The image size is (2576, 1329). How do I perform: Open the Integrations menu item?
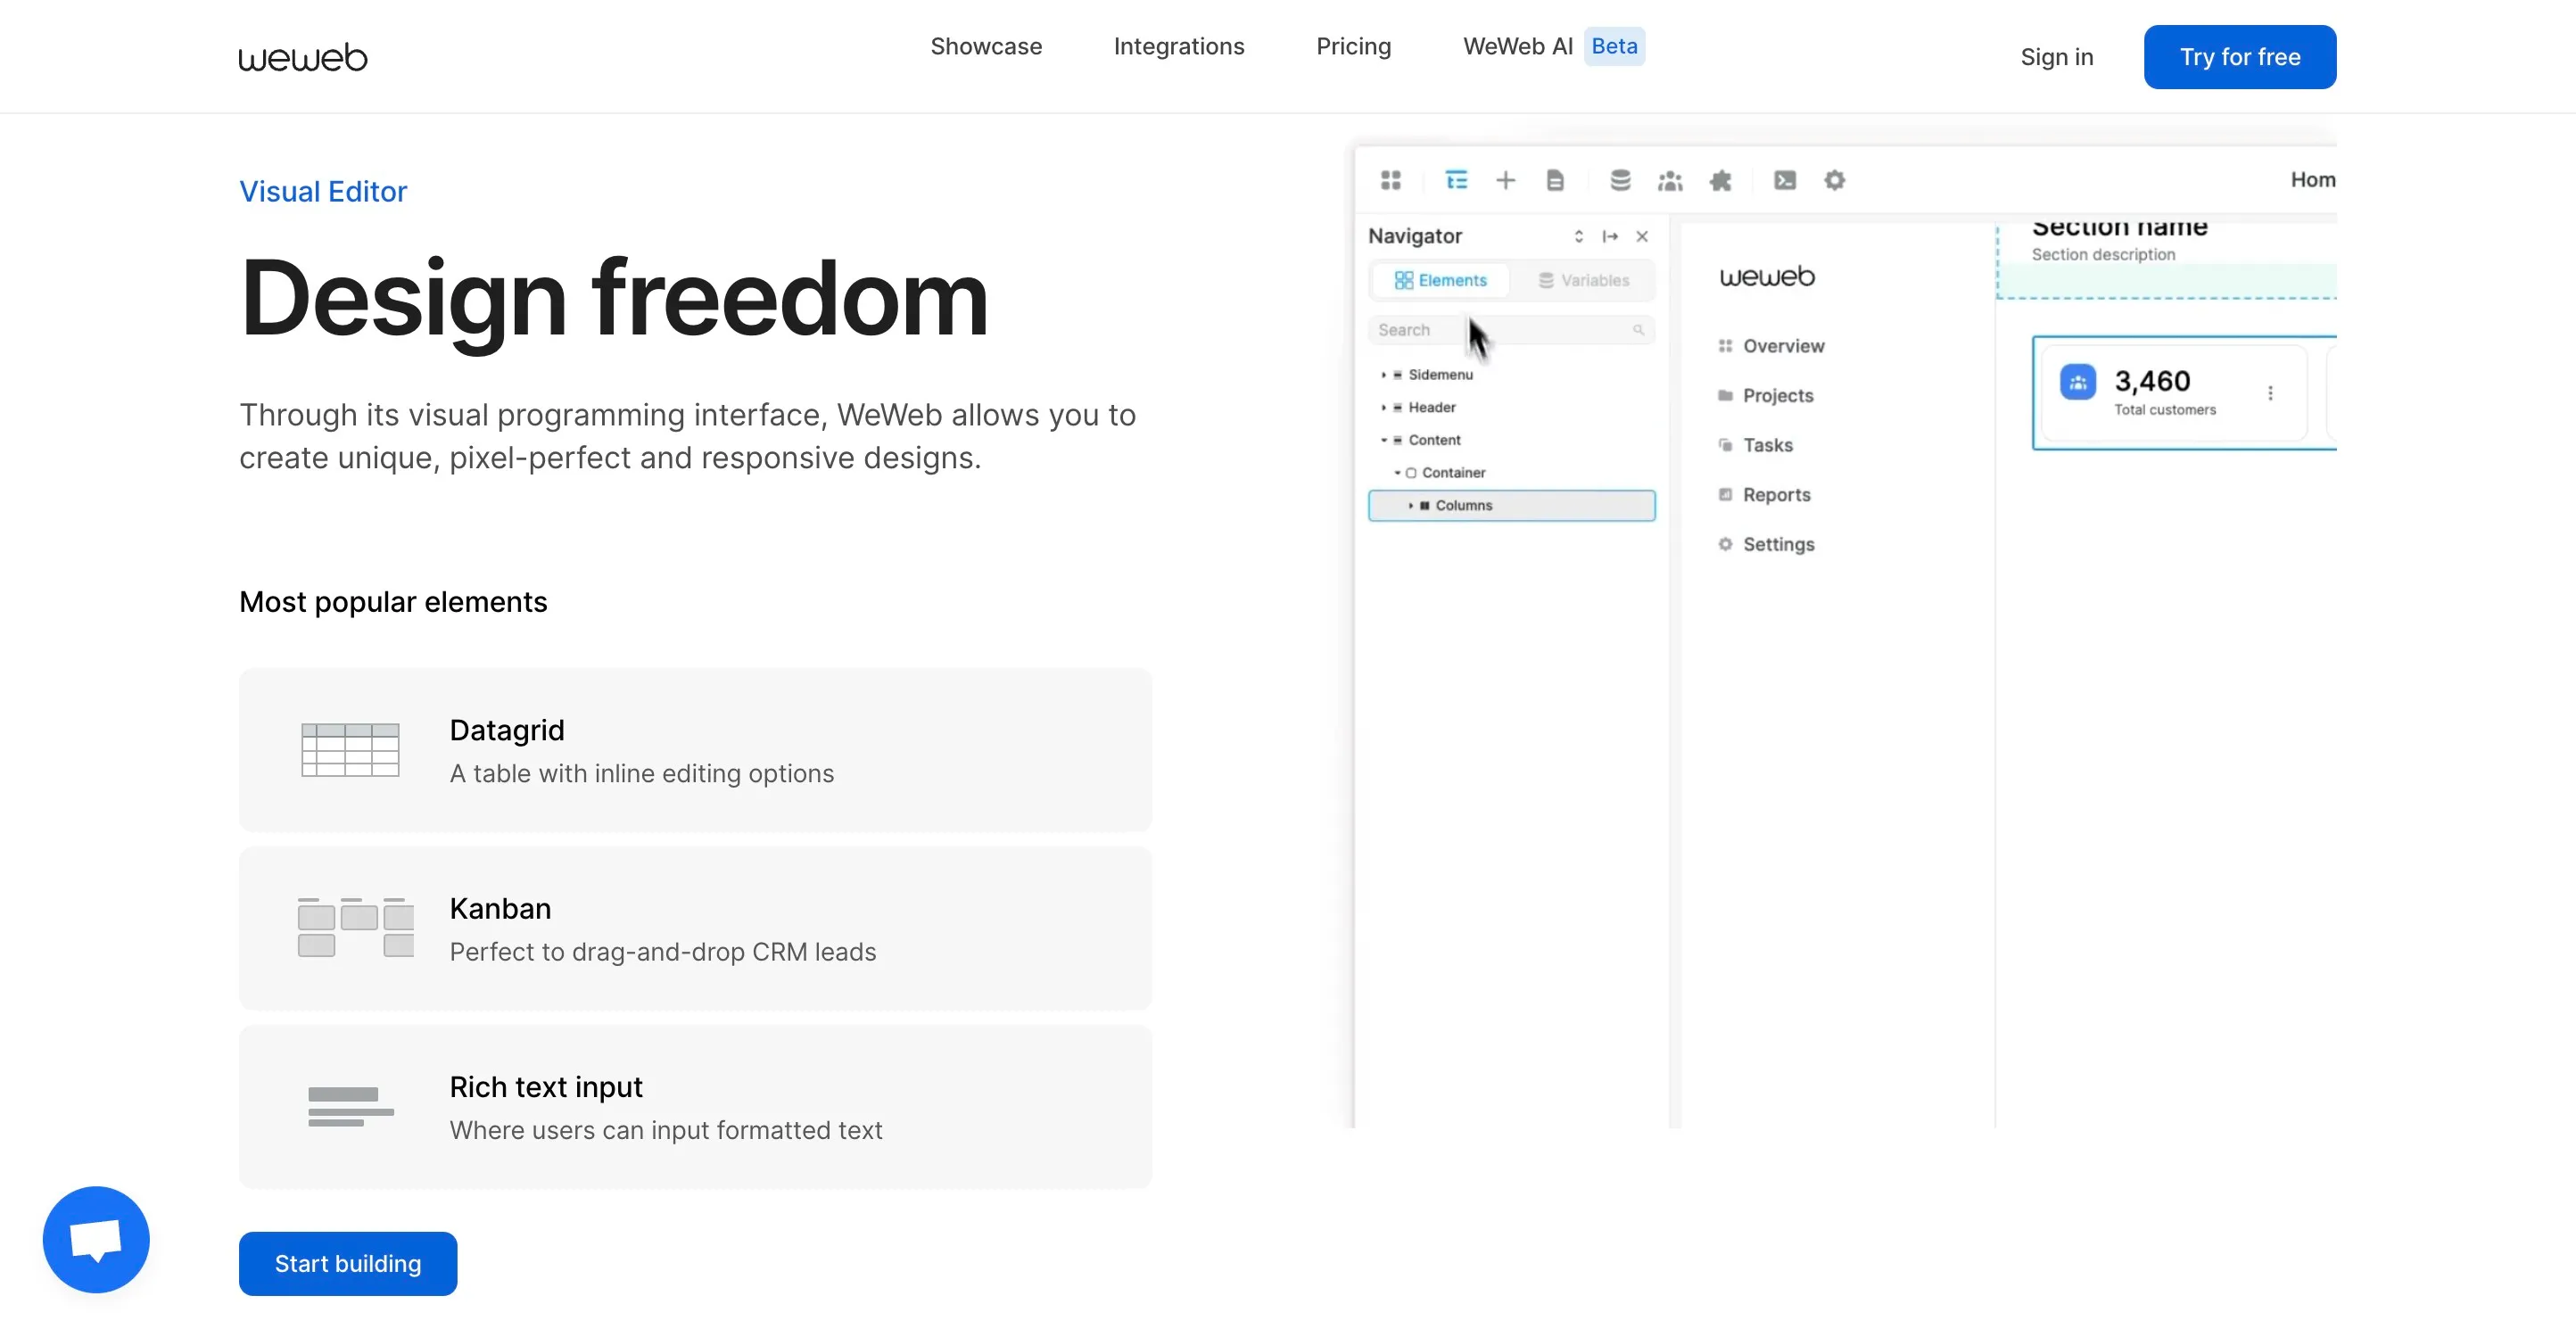click(1179, 46)
